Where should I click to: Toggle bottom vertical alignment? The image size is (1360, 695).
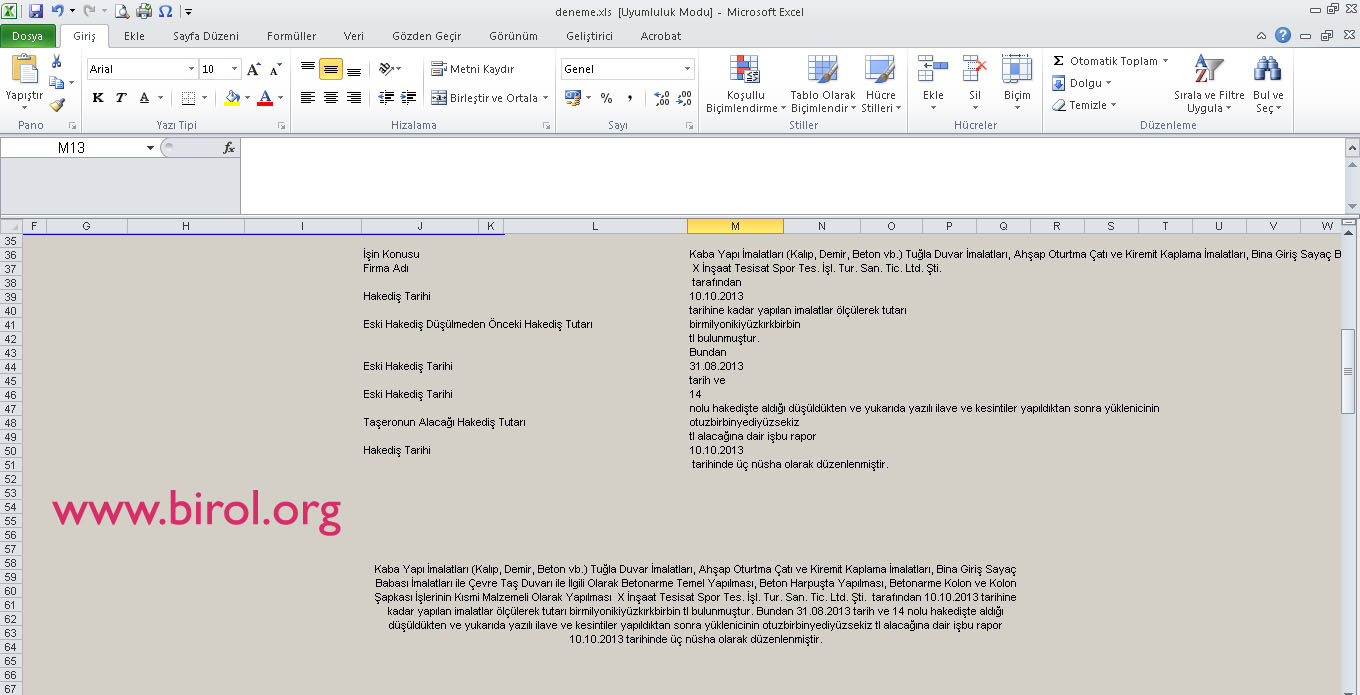point(354,69)
